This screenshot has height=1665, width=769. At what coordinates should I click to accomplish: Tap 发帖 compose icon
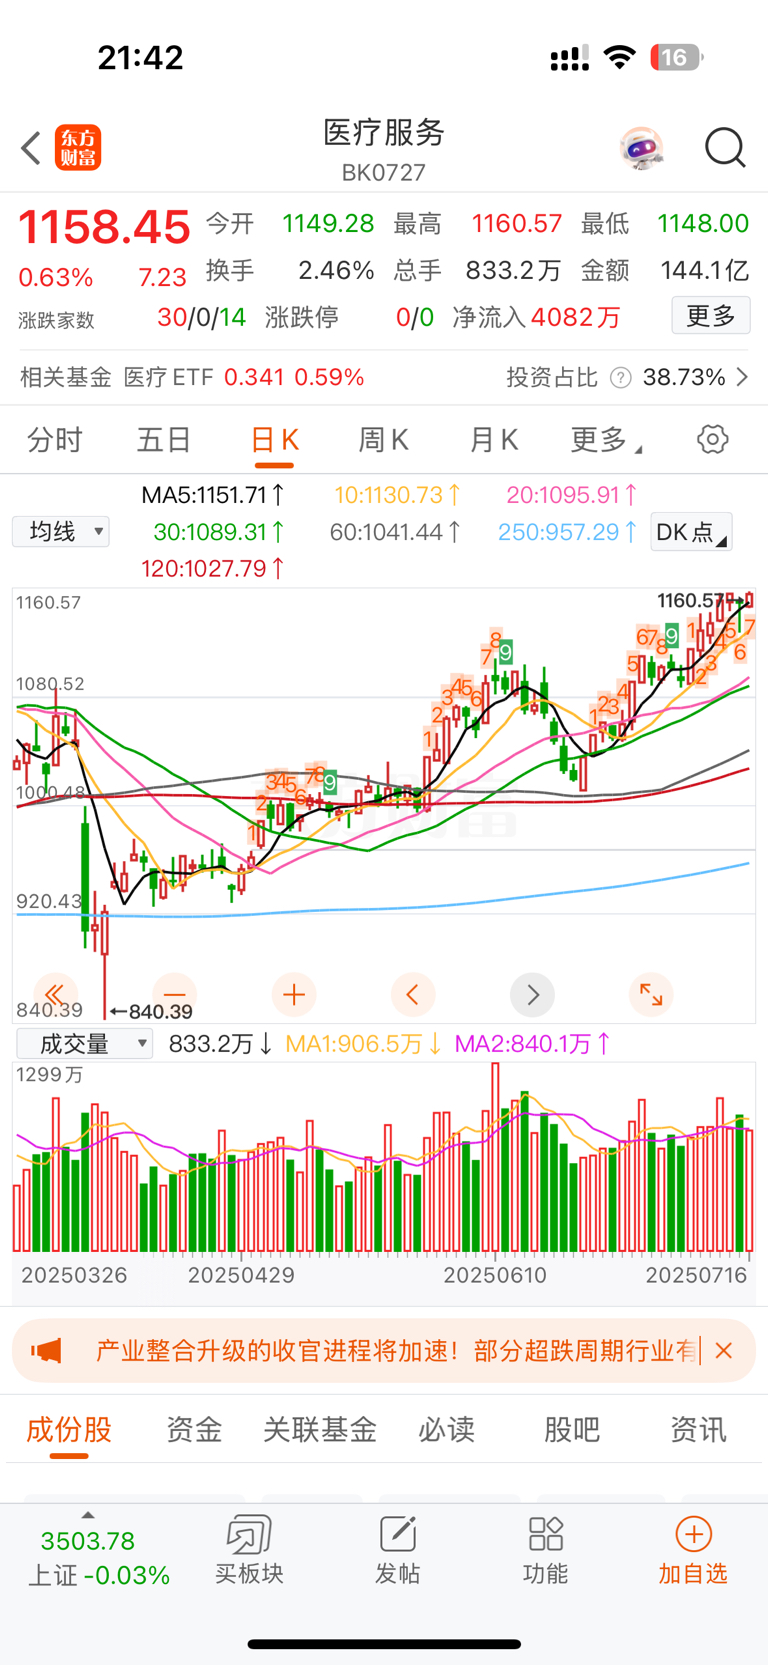click(397, 1534)
